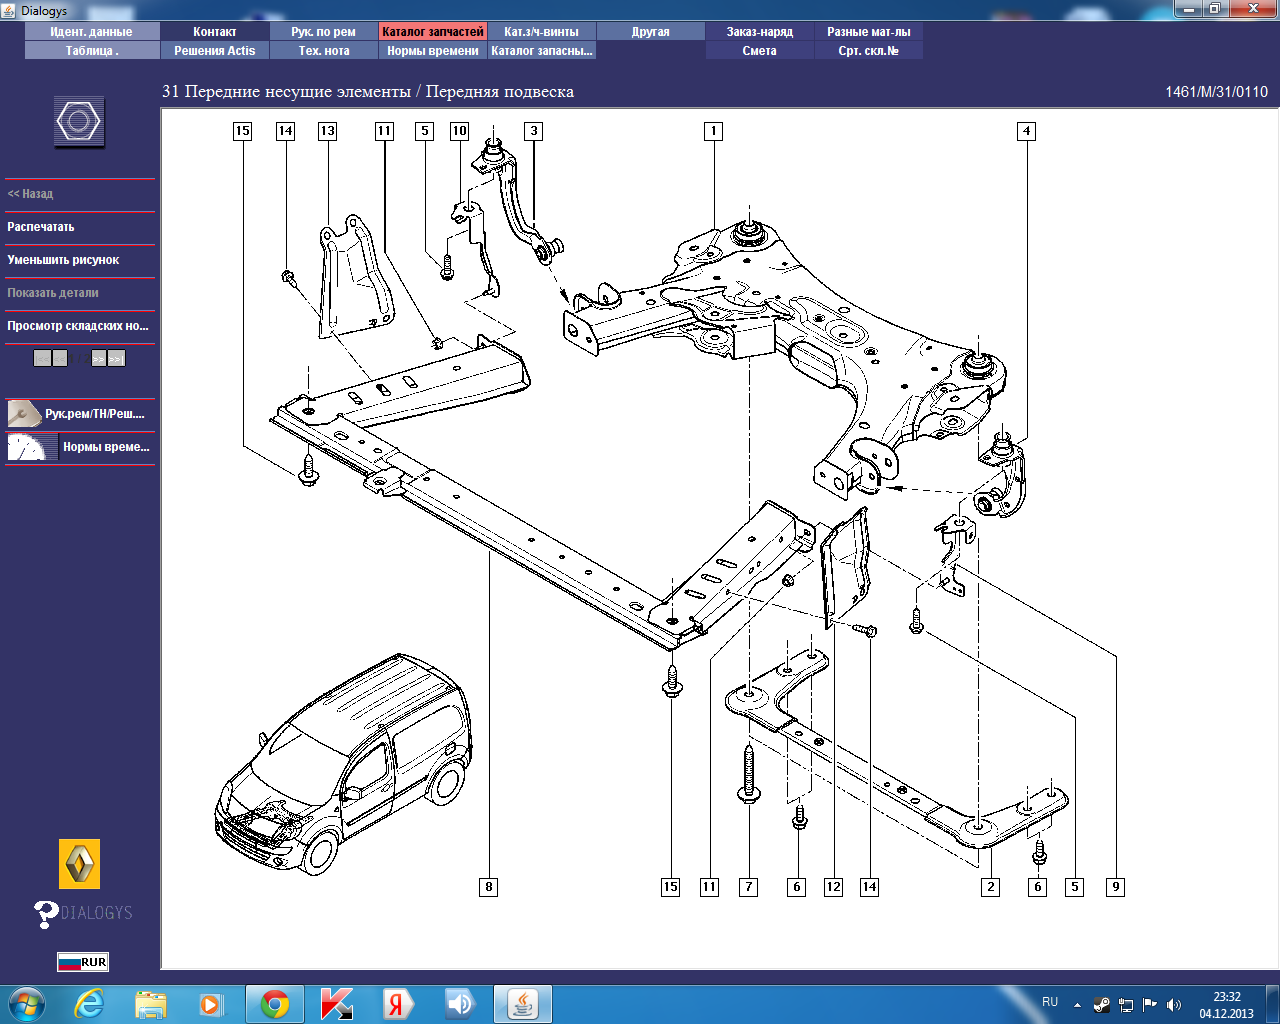The image size is (1280, 1024).
Task: Click the yellow Renault logo
Action: tap(80, 863)
